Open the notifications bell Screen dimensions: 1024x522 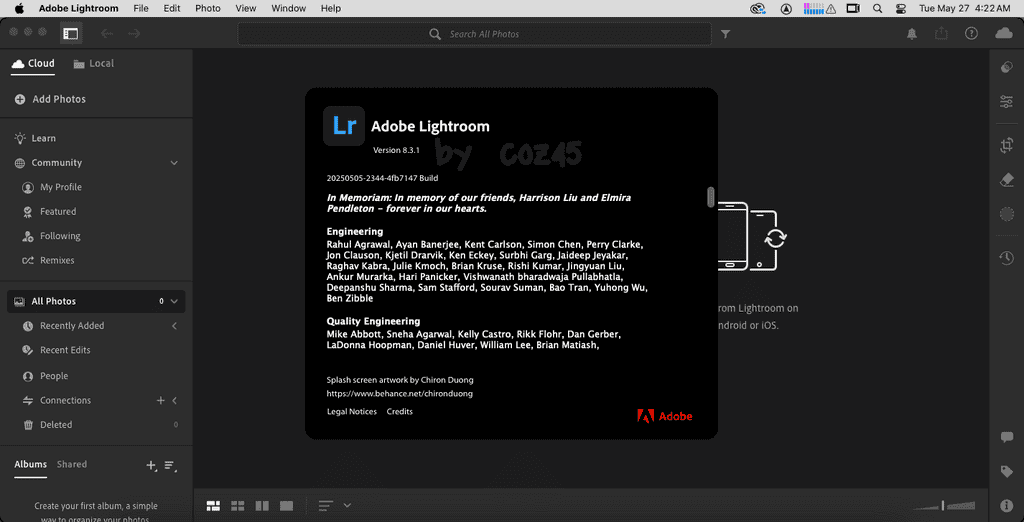point(912,34)
